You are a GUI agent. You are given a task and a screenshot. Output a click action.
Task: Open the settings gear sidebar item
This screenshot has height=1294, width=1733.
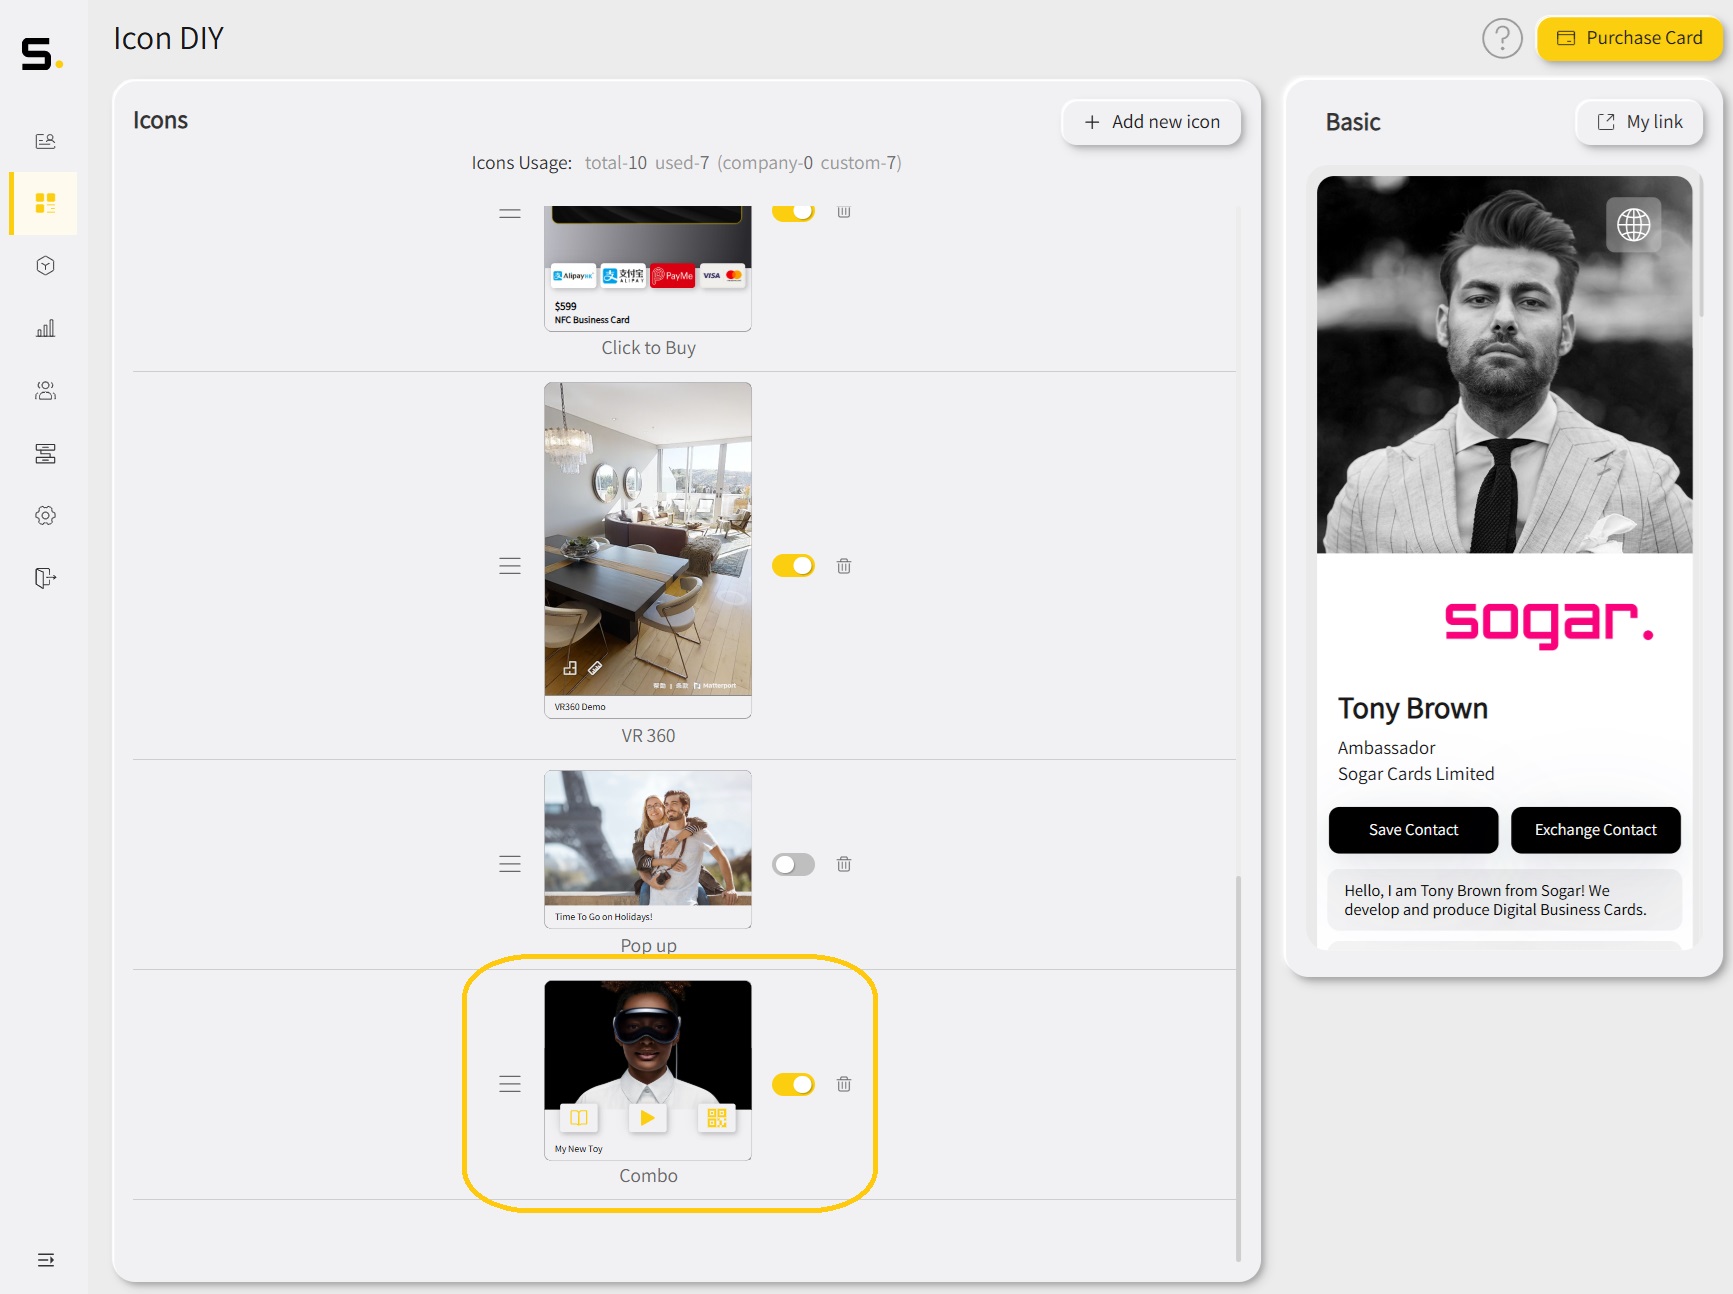[45, 515]
